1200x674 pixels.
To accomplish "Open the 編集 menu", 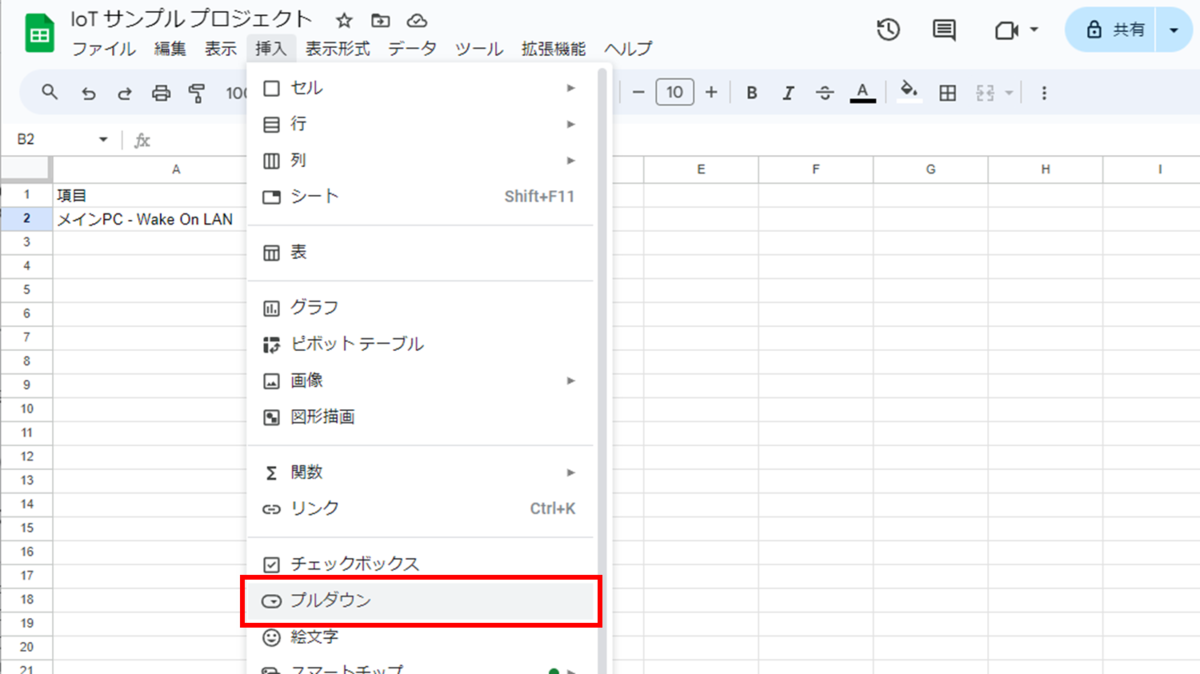I will pyautogui.click(x=170, y=49).
